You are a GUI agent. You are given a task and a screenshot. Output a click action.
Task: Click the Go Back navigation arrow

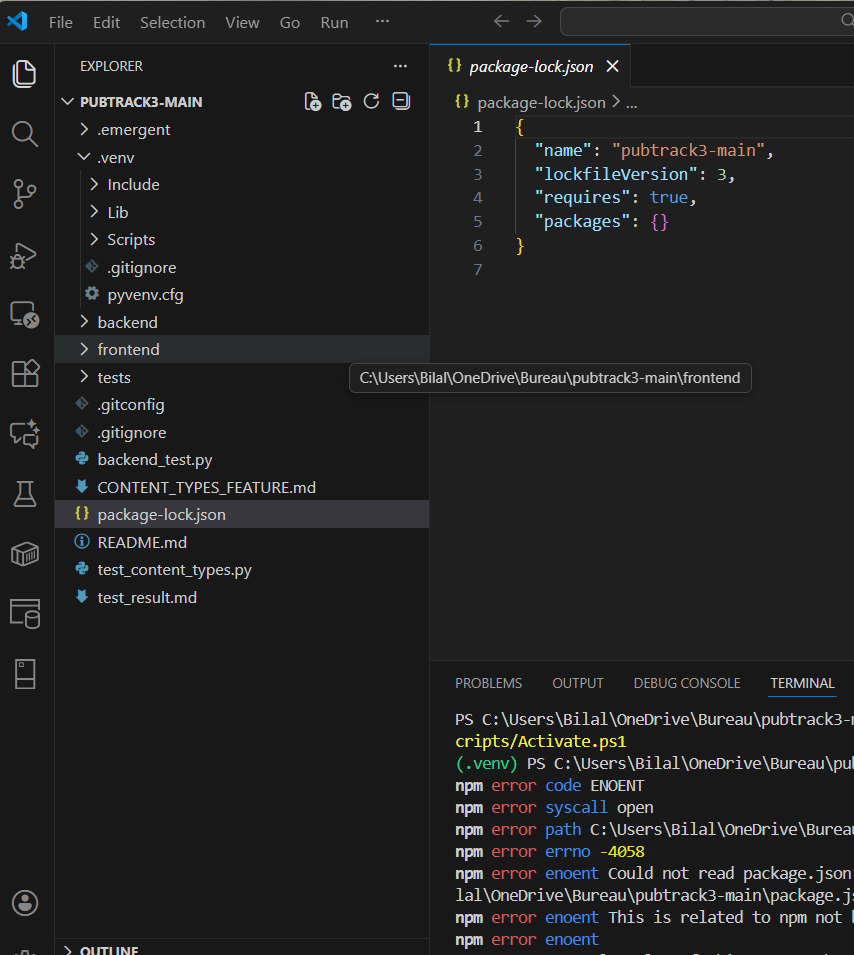pos(501,22)
